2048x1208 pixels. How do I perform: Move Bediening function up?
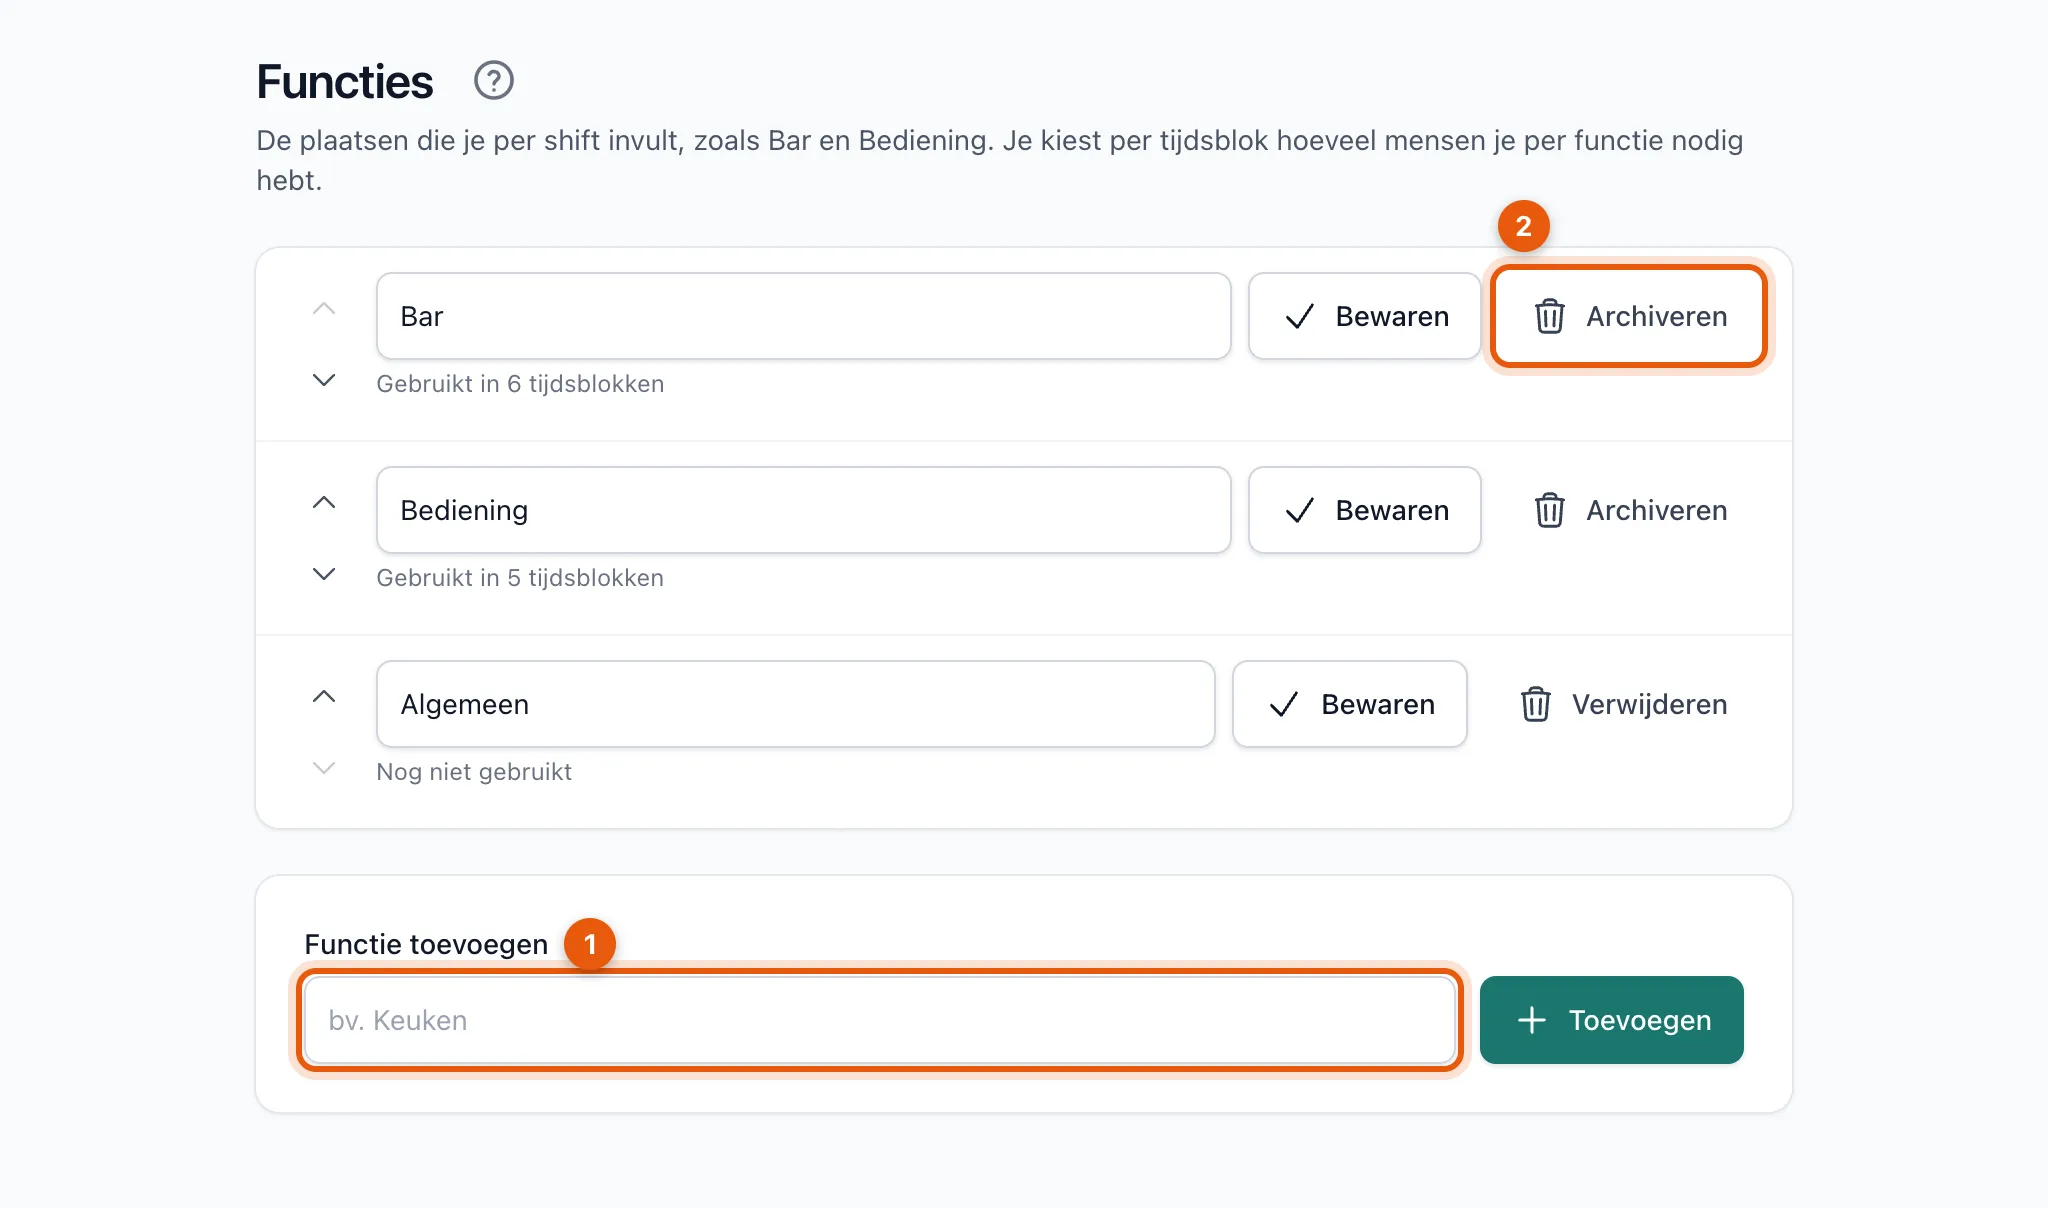click(324, 502)
